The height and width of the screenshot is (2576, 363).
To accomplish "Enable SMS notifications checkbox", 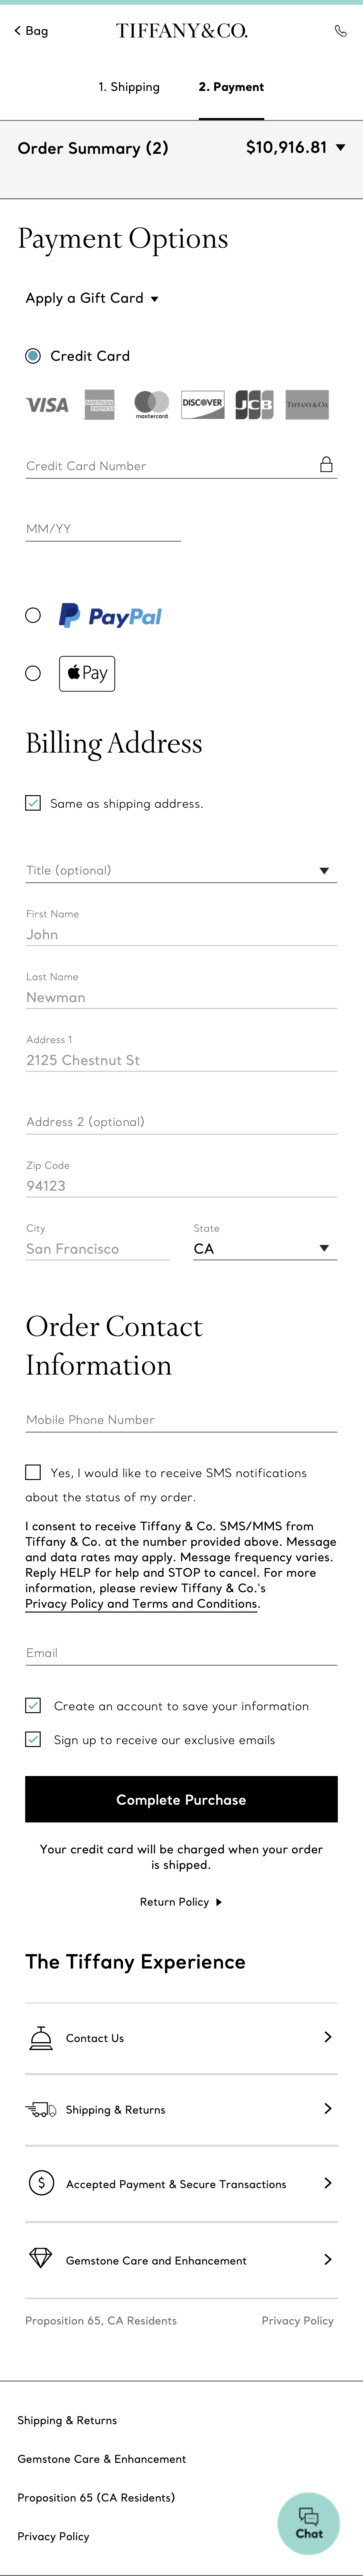I will pos(33,1472).
